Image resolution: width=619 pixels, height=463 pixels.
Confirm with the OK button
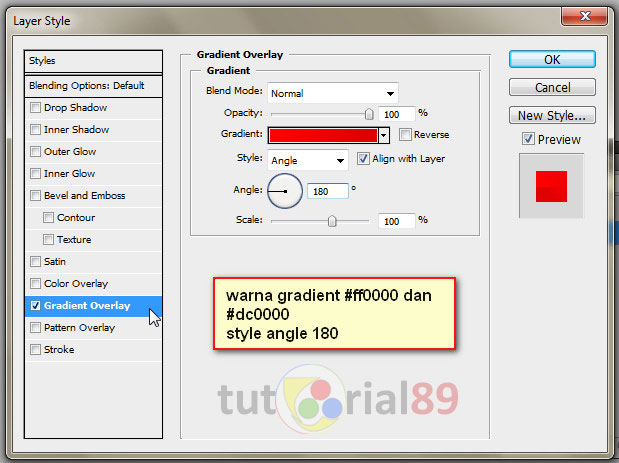[552, 59]
